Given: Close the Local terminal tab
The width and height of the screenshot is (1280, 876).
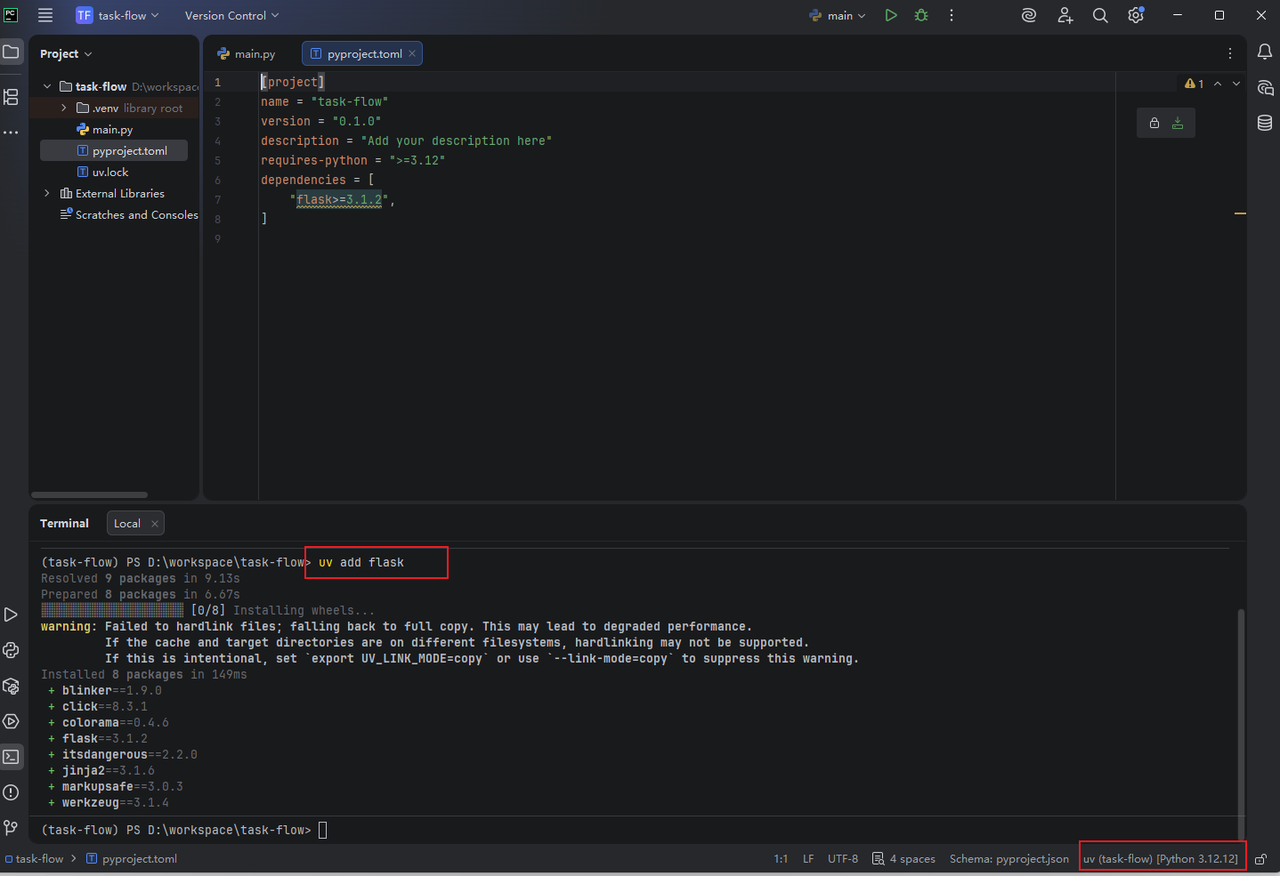Looking at the screenshot, I should [x=154, y=524].
